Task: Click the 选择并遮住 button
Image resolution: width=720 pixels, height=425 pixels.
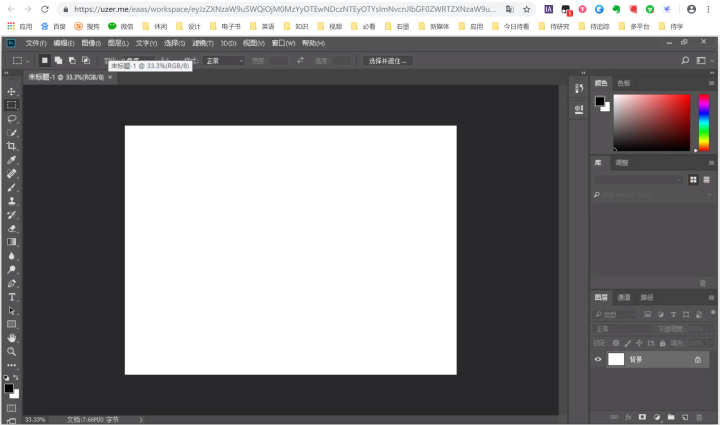Action: [387, 61]
